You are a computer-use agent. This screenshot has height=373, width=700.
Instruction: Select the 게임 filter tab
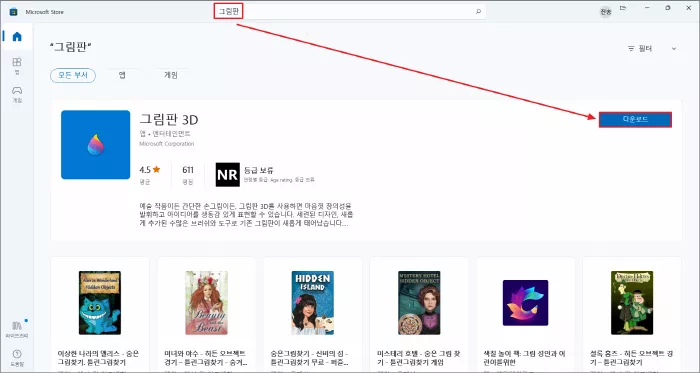pyautogui.click(x=171, y=75)
